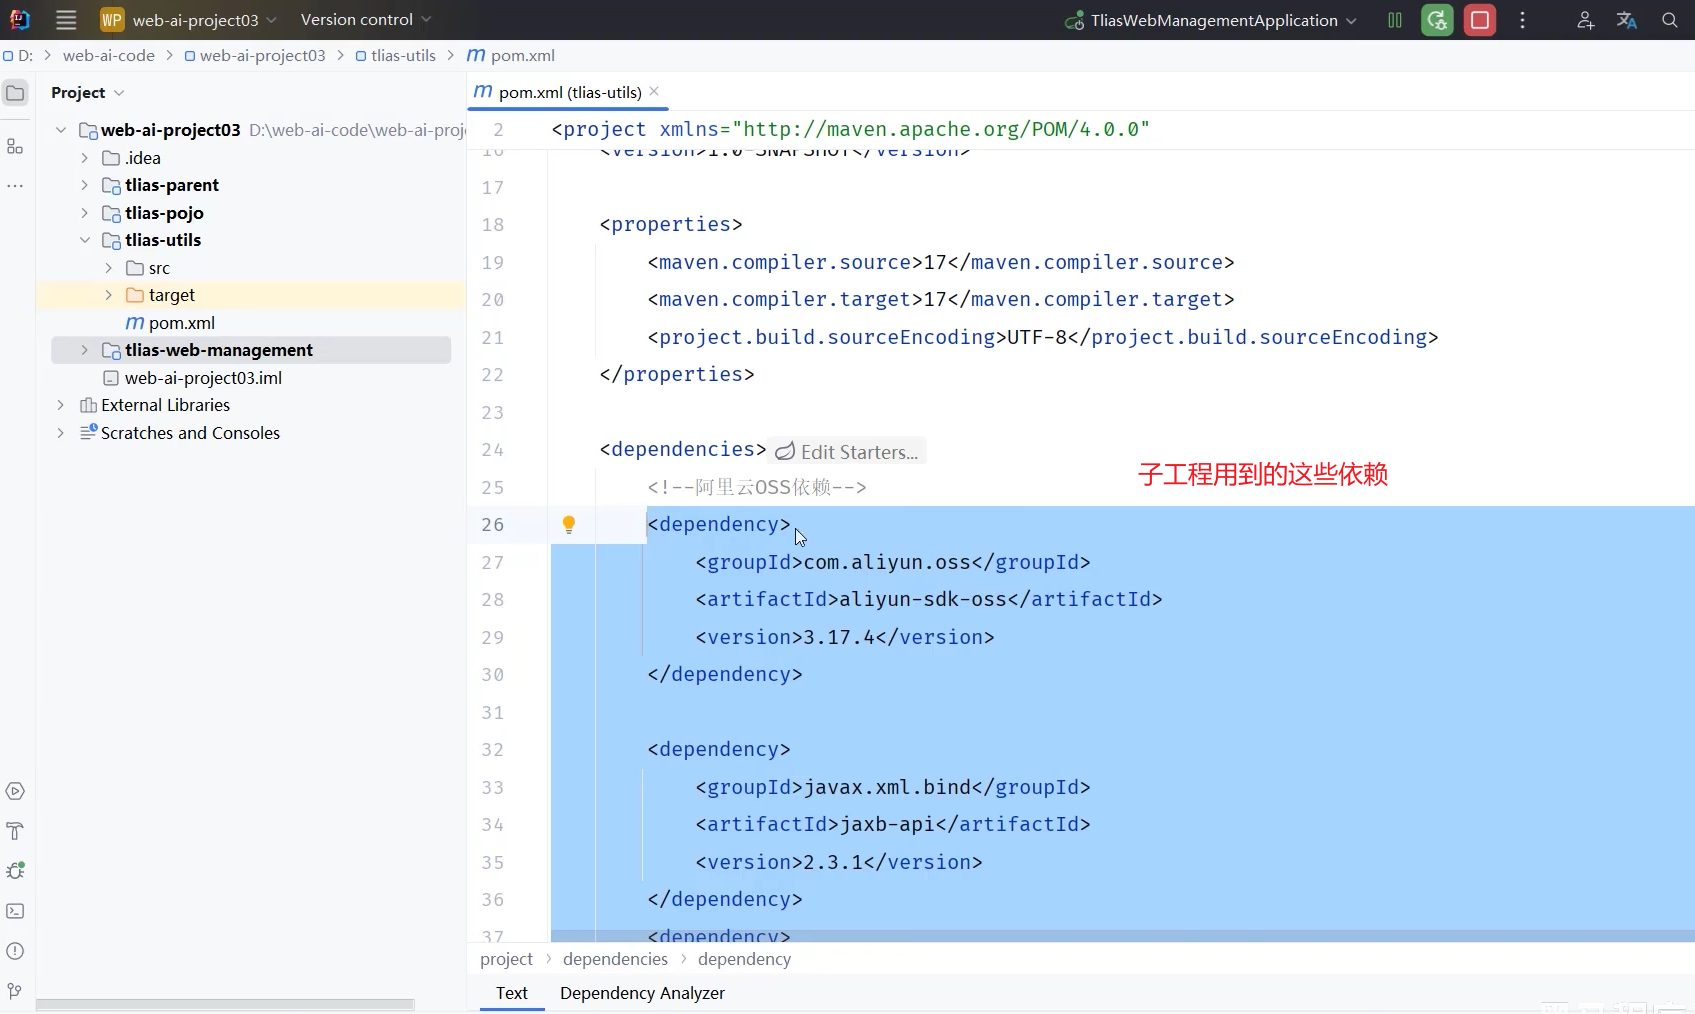This screenshot has height=1014, width=1695.
Task: Click the jaxb-api artifactId line
Action: click(893, 825)
